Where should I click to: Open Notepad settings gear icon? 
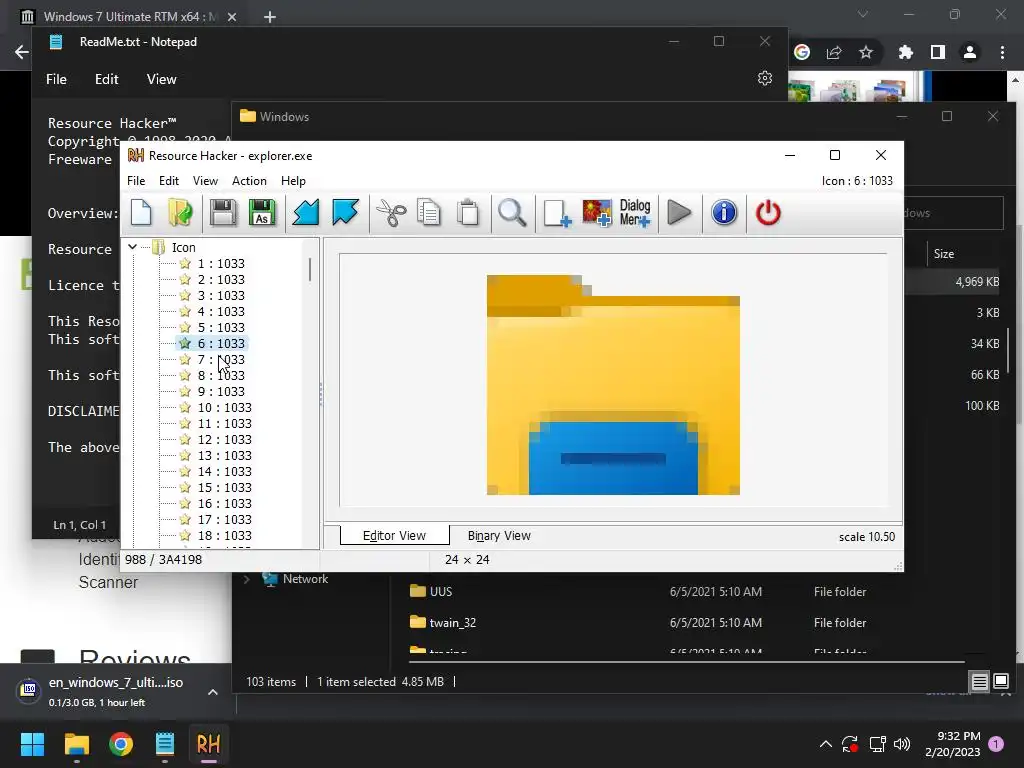pos(765,78)
